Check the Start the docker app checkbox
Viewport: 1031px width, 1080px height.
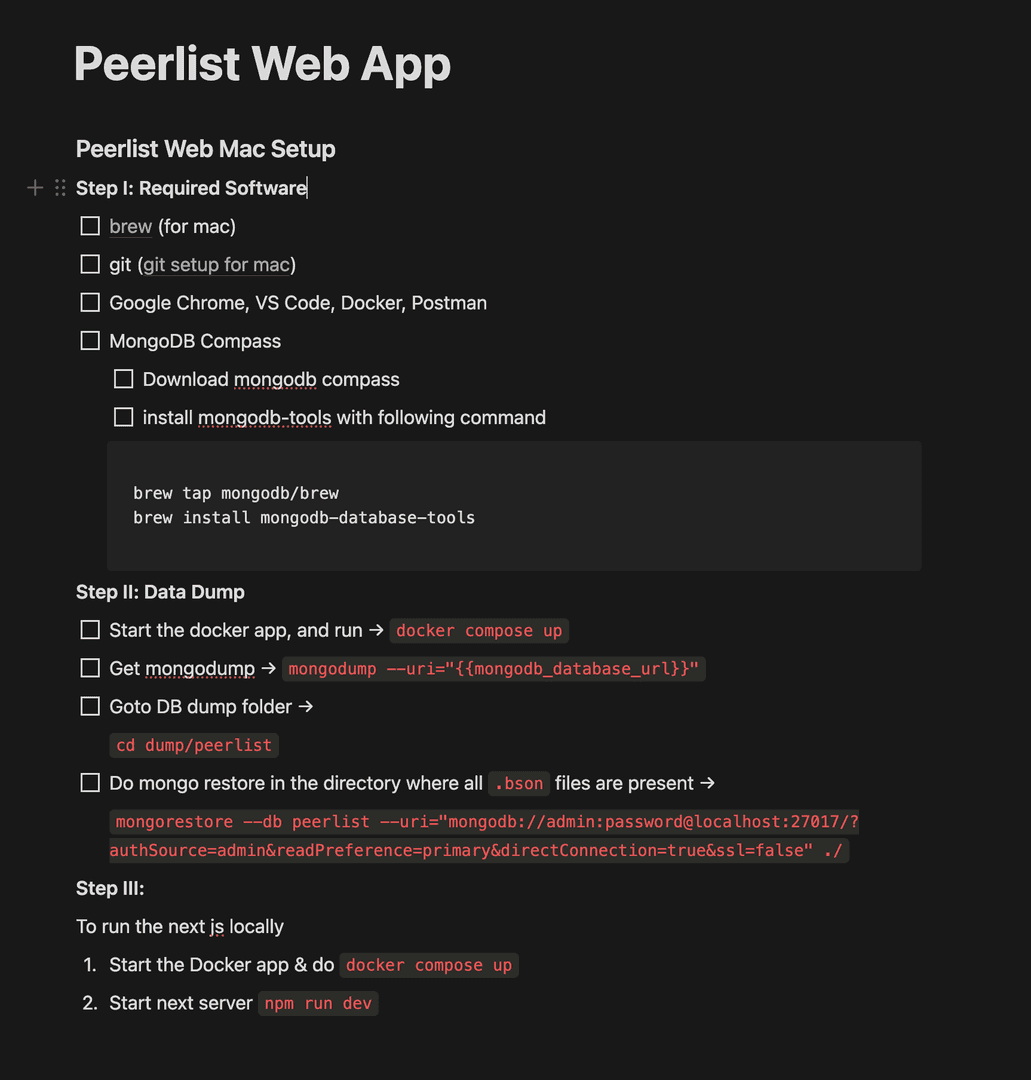tap(90, 630)
